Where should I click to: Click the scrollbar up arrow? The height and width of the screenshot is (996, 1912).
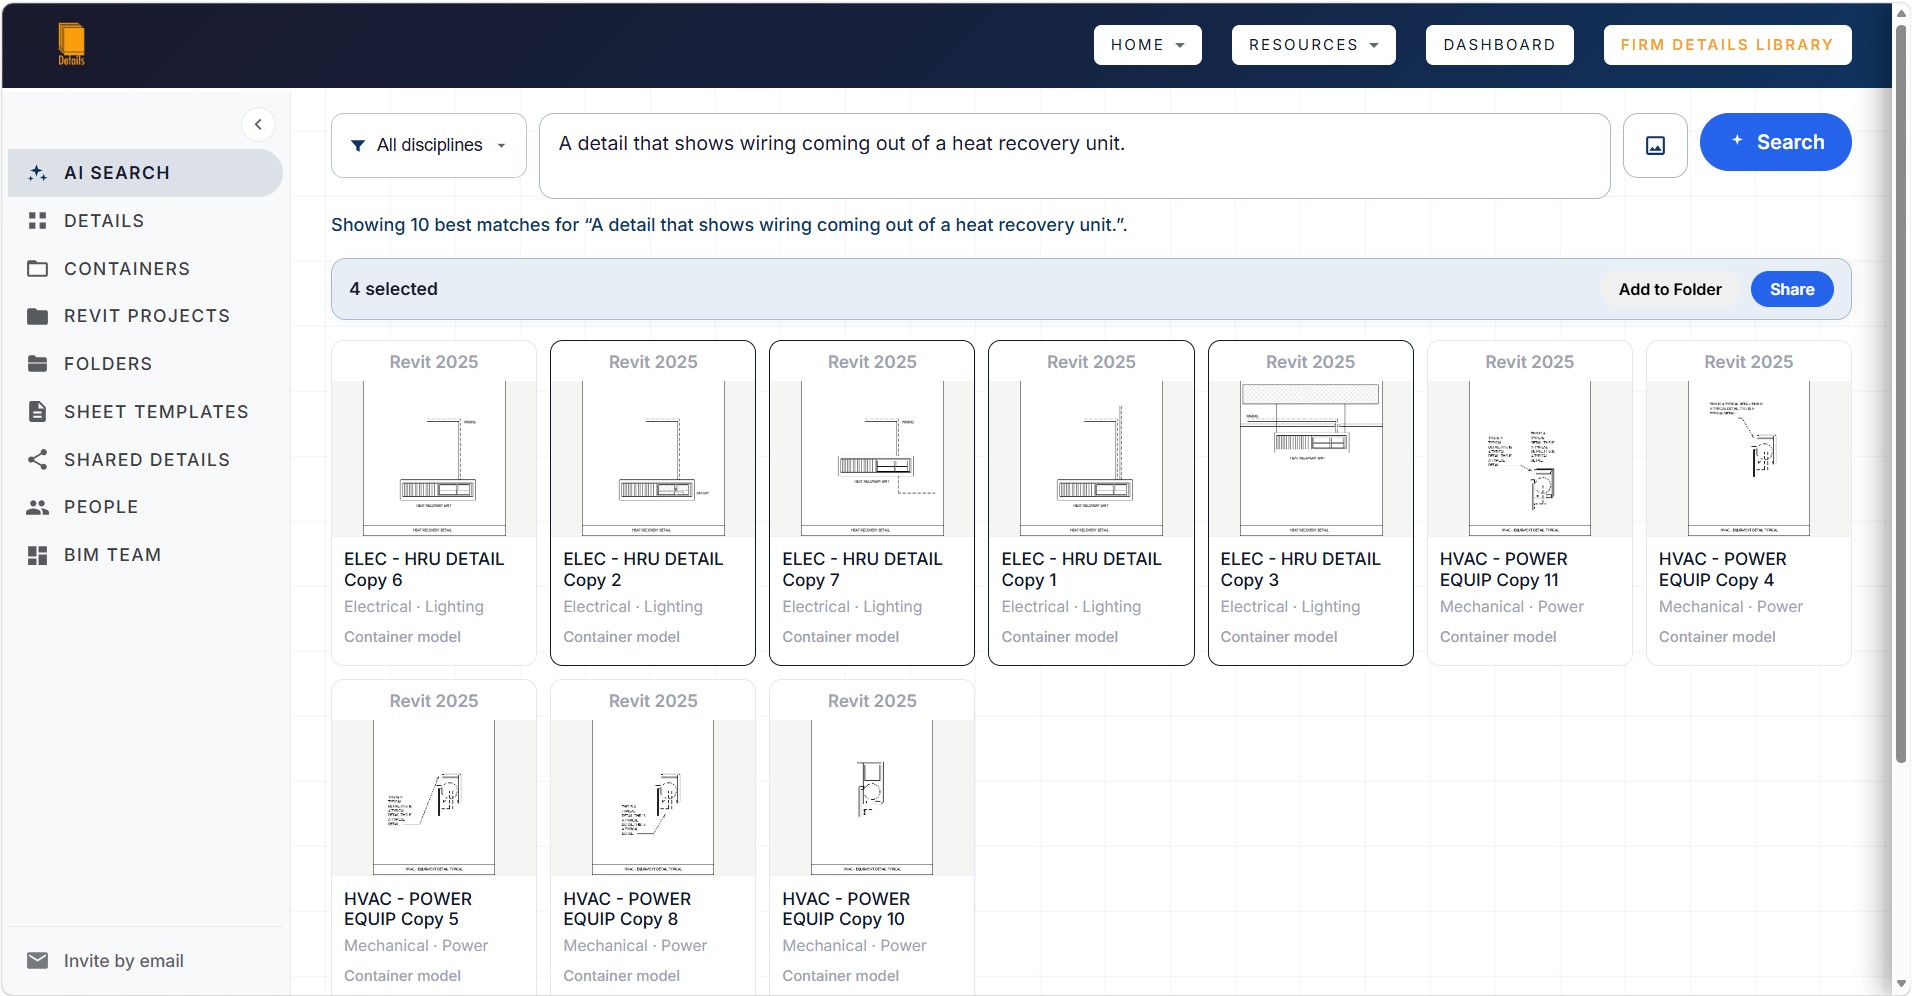tap(1901, 11)
